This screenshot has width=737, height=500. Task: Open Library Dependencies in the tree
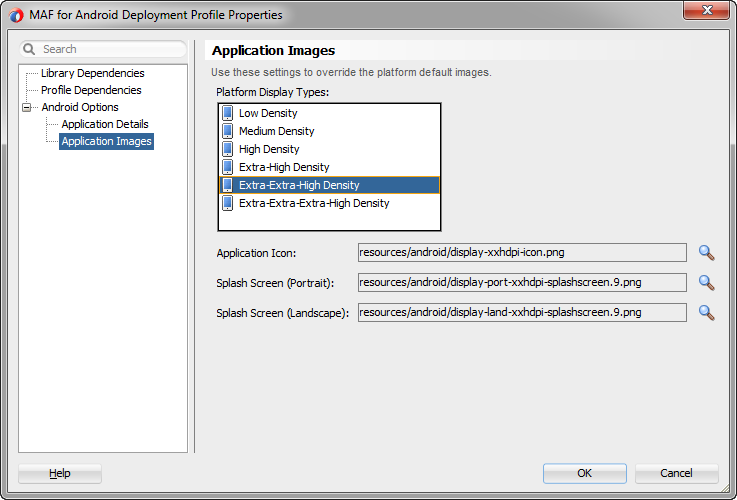pos(93,73)
